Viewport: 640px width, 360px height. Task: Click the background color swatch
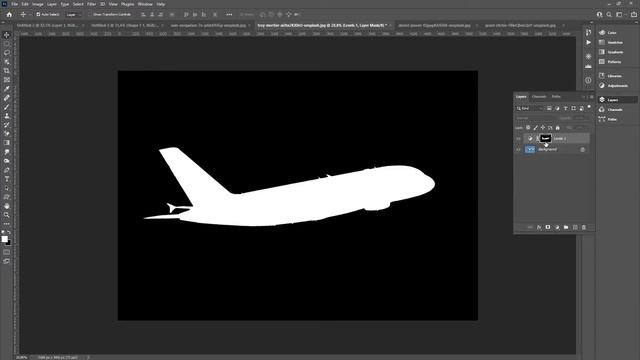click(x=9, y=242)
